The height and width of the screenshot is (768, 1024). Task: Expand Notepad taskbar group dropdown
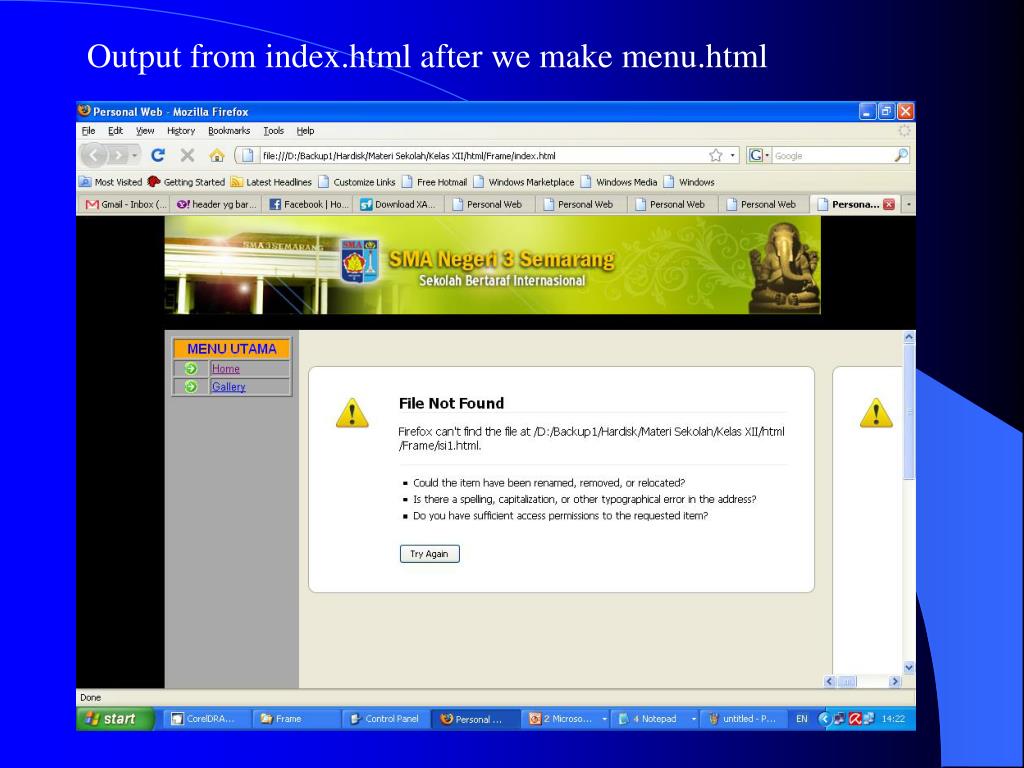coord(693,718)
